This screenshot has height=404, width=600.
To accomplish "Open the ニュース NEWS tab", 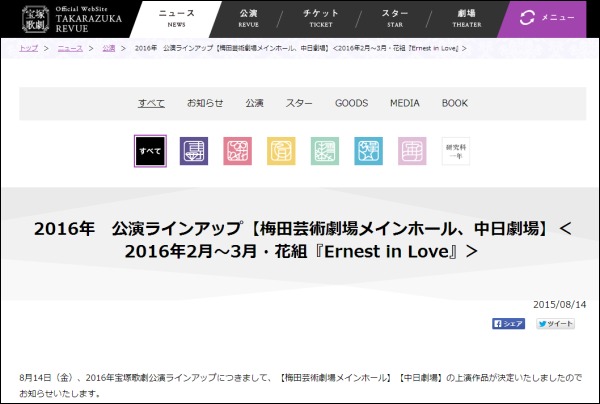I will 176,19.
